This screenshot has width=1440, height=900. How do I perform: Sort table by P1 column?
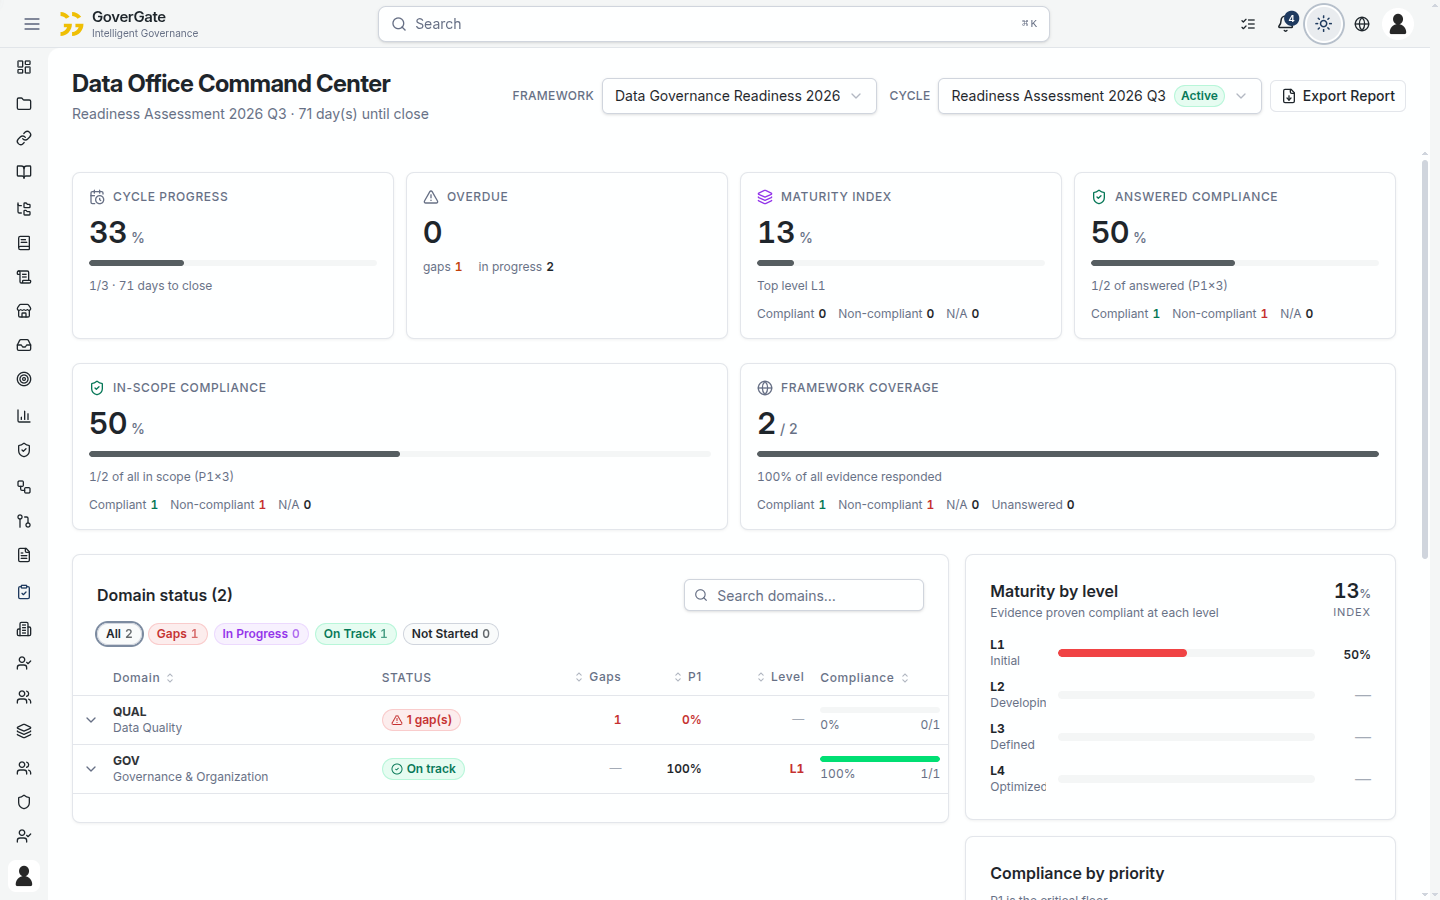(x=688, y=677)
